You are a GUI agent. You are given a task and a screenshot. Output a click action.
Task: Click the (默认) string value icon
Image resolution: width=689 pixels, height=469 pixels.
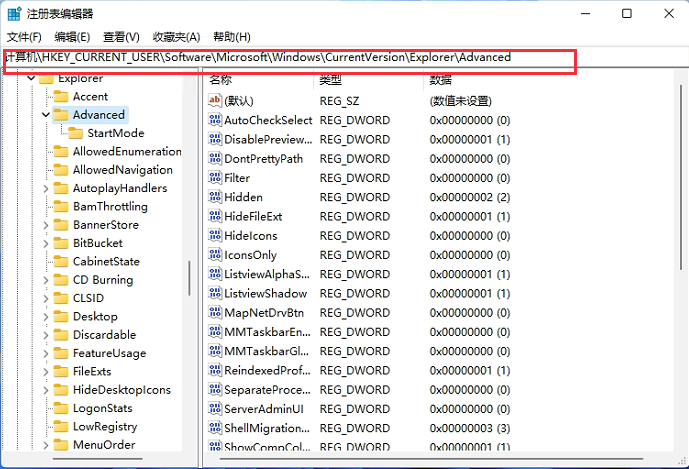215,101
